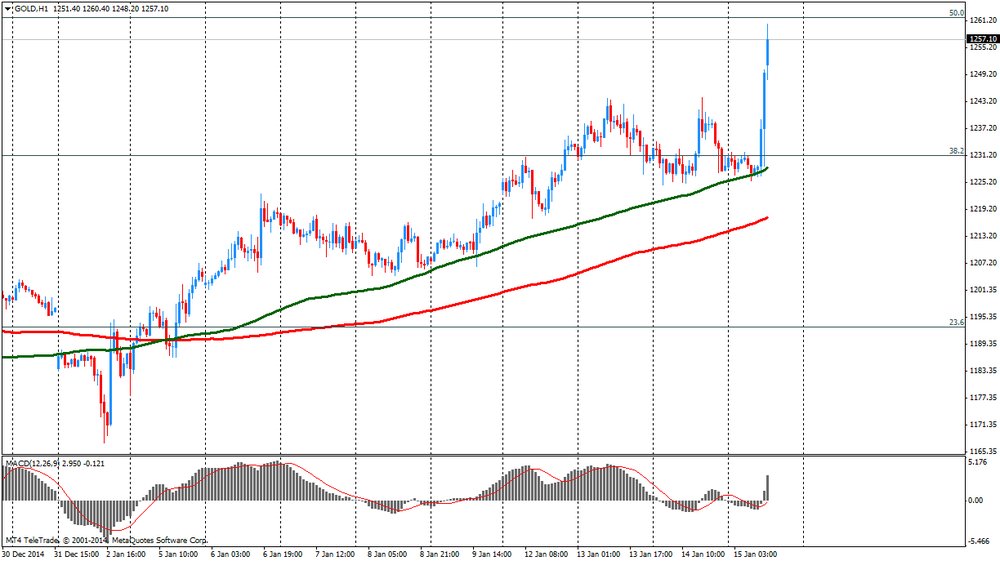This screenshot has height=561, width=1000.
Task: Click the 5.176 MACD scale value
Action: [978, 462]
